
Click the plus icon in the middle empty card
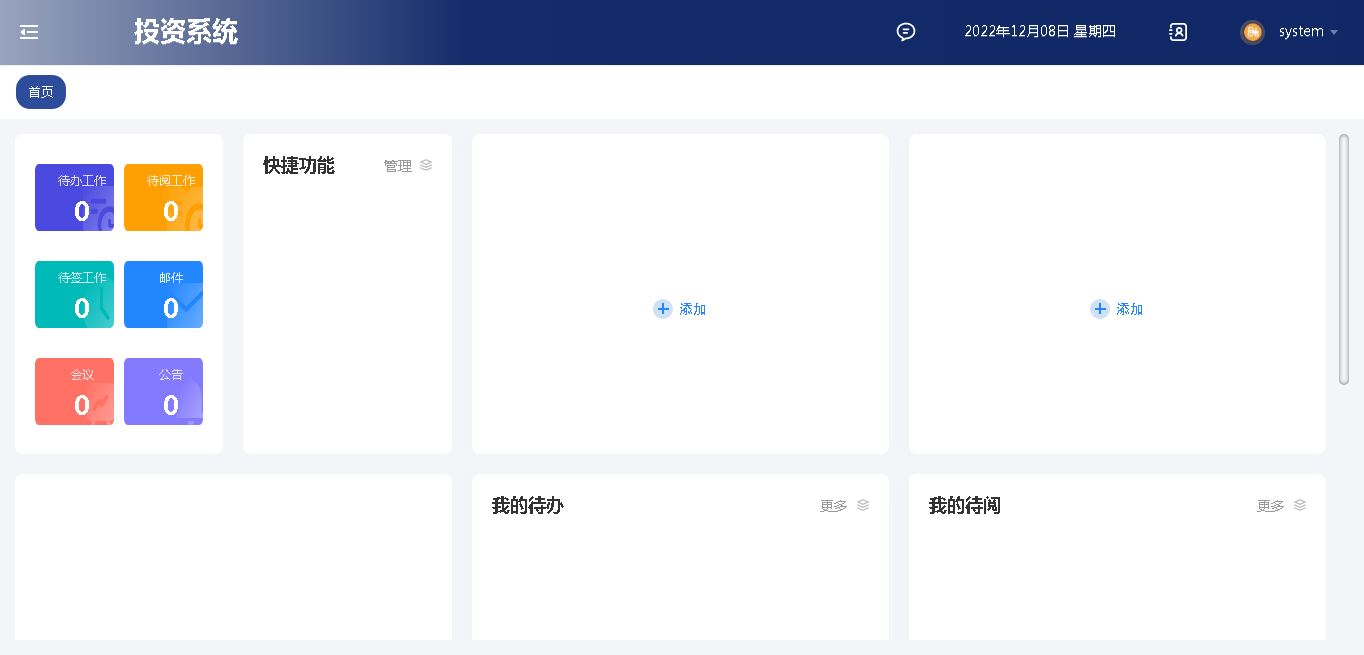[663, 309]
